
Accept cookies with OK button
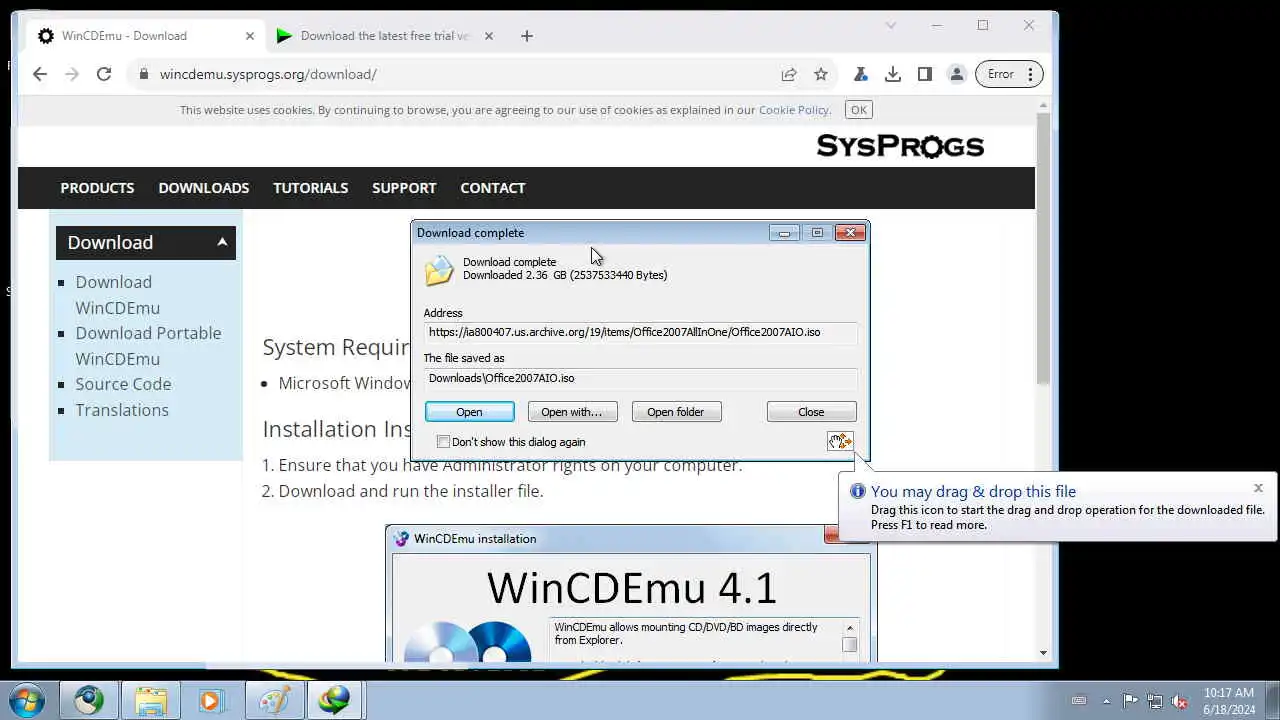click(859, 110)
